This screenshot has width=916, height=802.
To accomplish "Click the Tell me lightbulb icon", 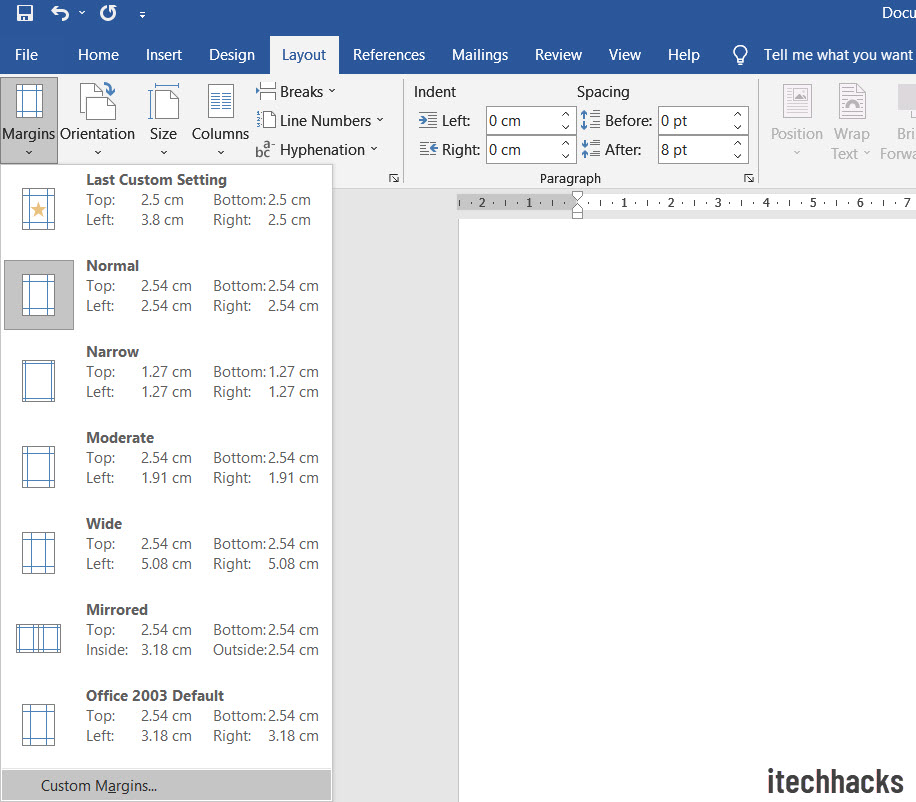I will pos(740,55).
